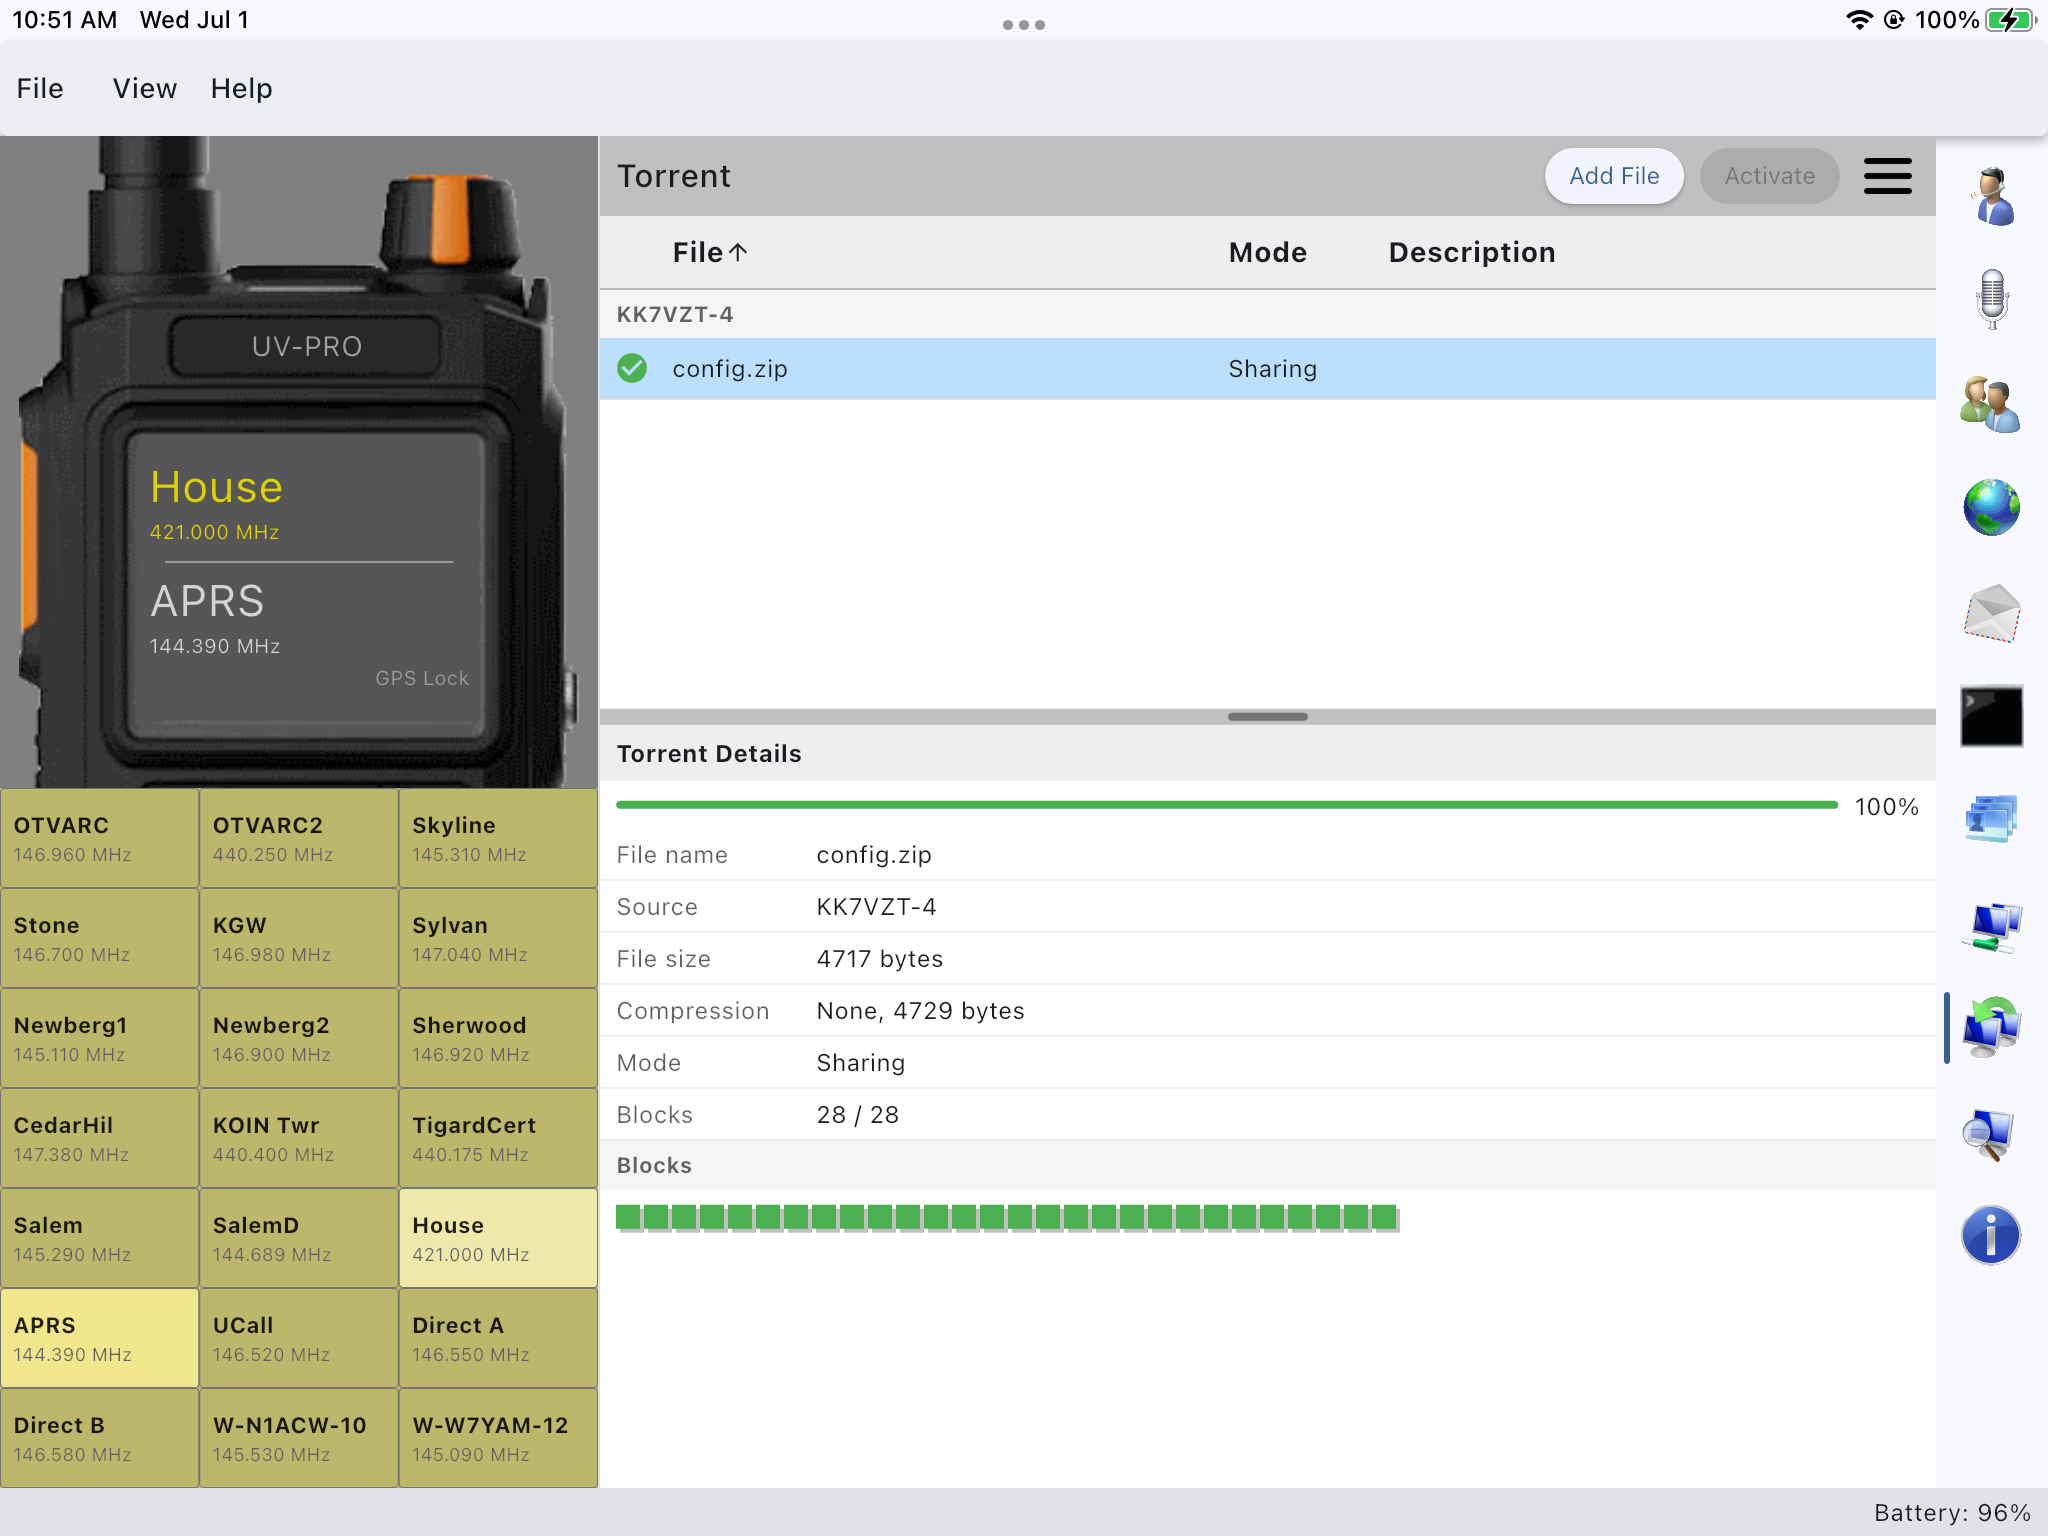
Task: Select the CedarHil channel
Action: click(x=100, y=1138)
